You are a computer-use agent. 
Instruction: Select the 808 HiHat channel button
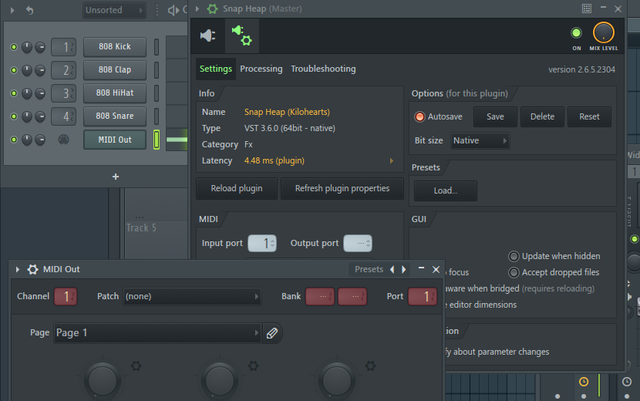coord(115,93)
